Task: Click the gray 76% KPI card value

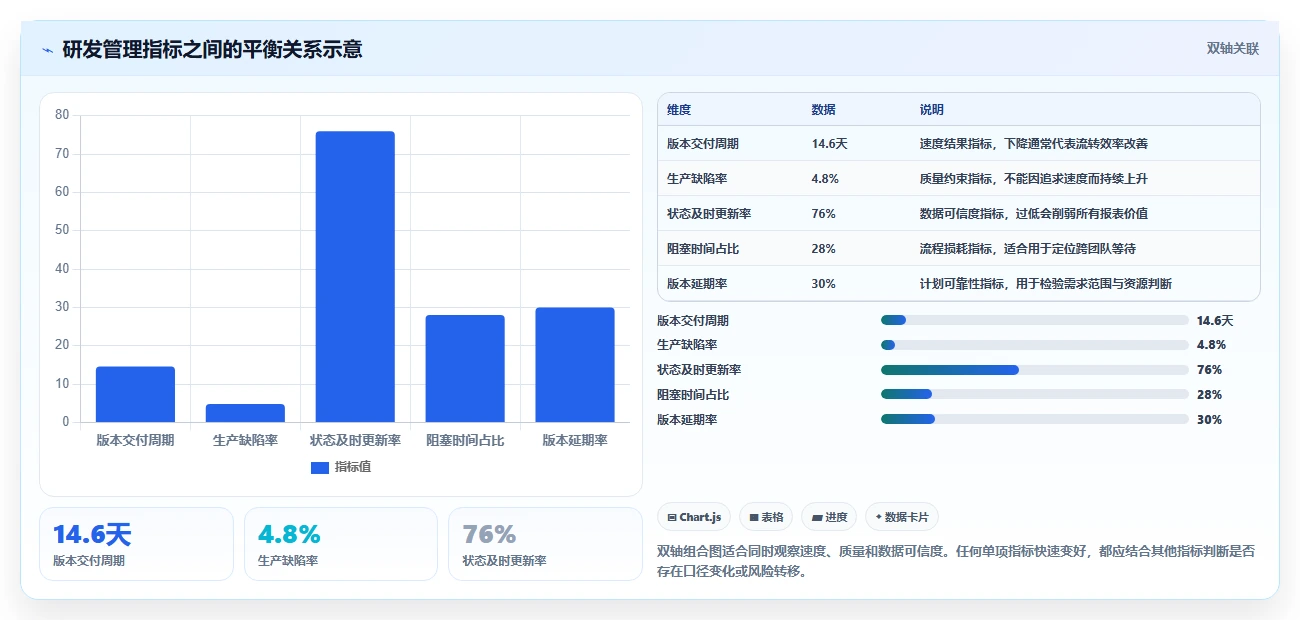Action: pyautogui.click(x=489, y=535)
